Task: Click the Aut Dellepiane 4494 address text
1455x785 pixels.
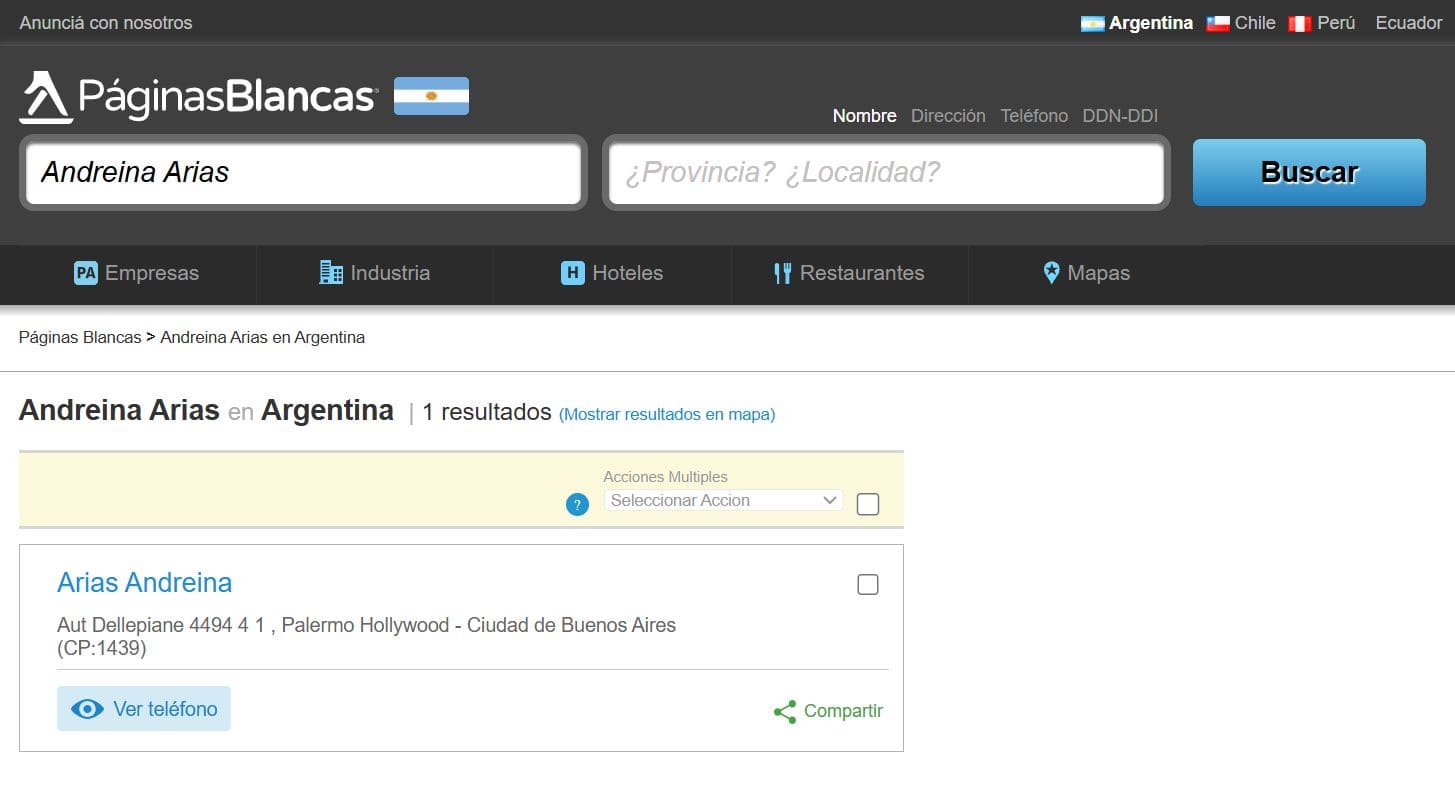Action: pyautogui.click(x=366, y=637)
